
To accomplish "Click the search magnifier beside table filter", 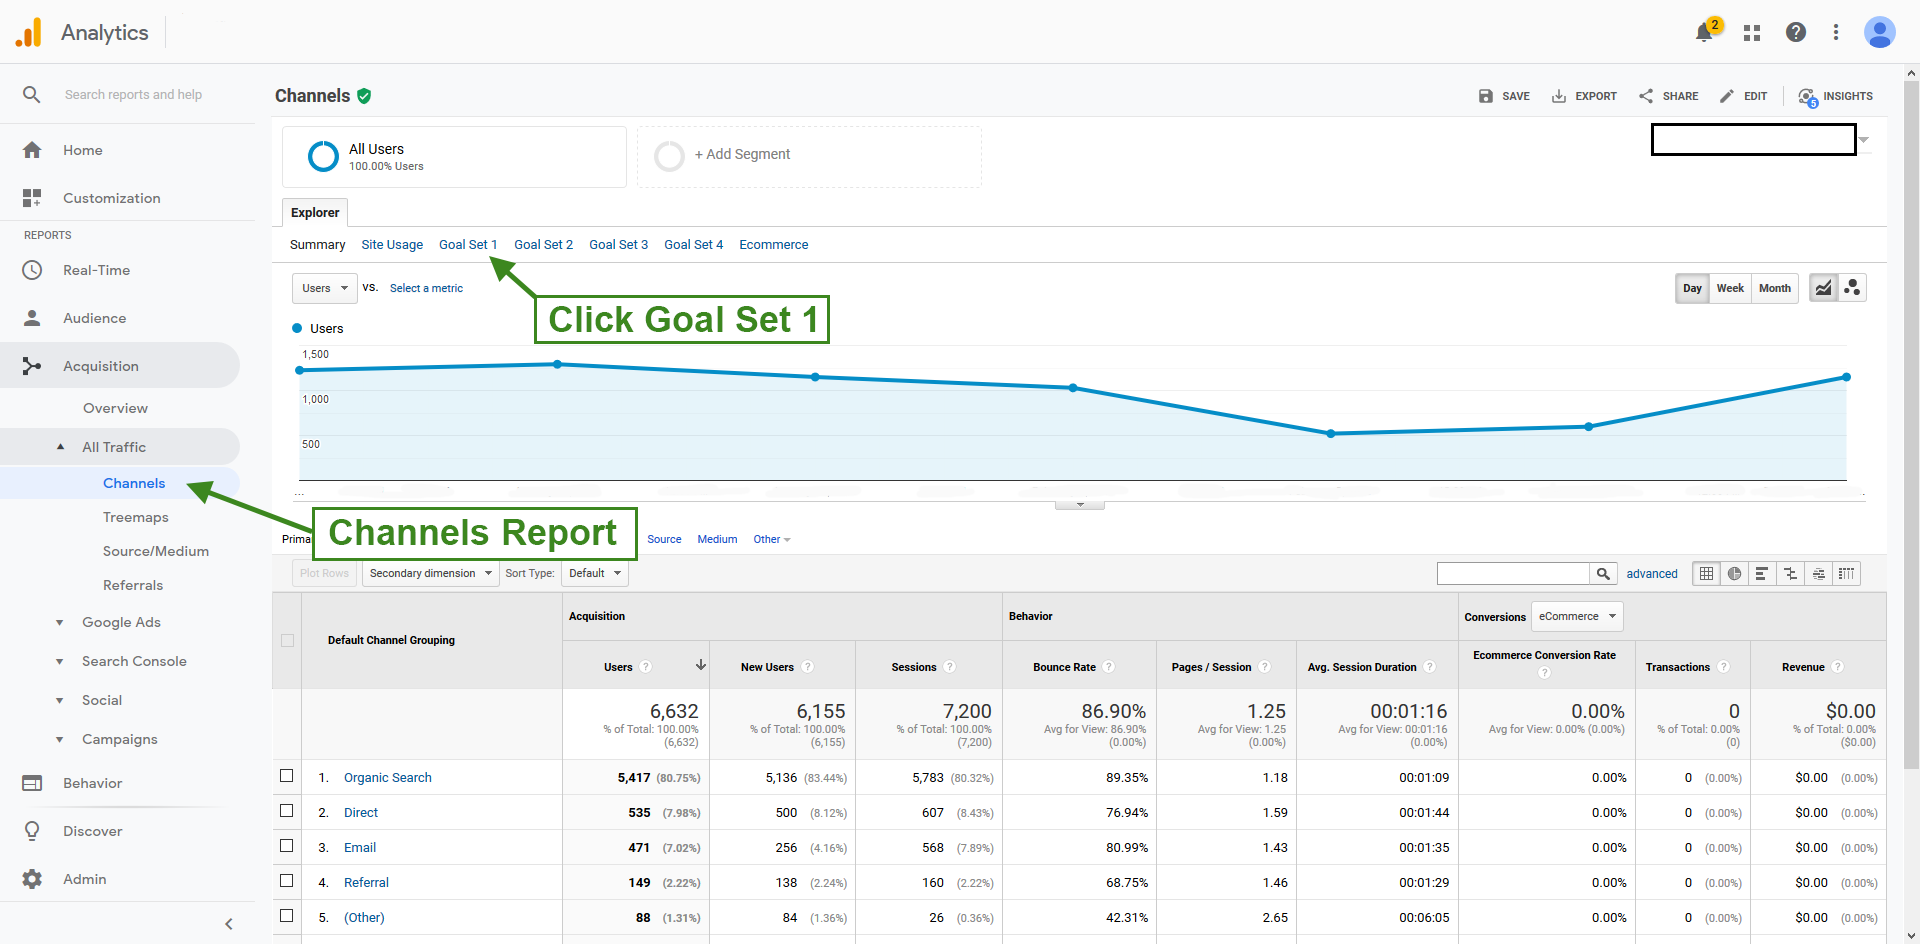I will point(1603,574).
